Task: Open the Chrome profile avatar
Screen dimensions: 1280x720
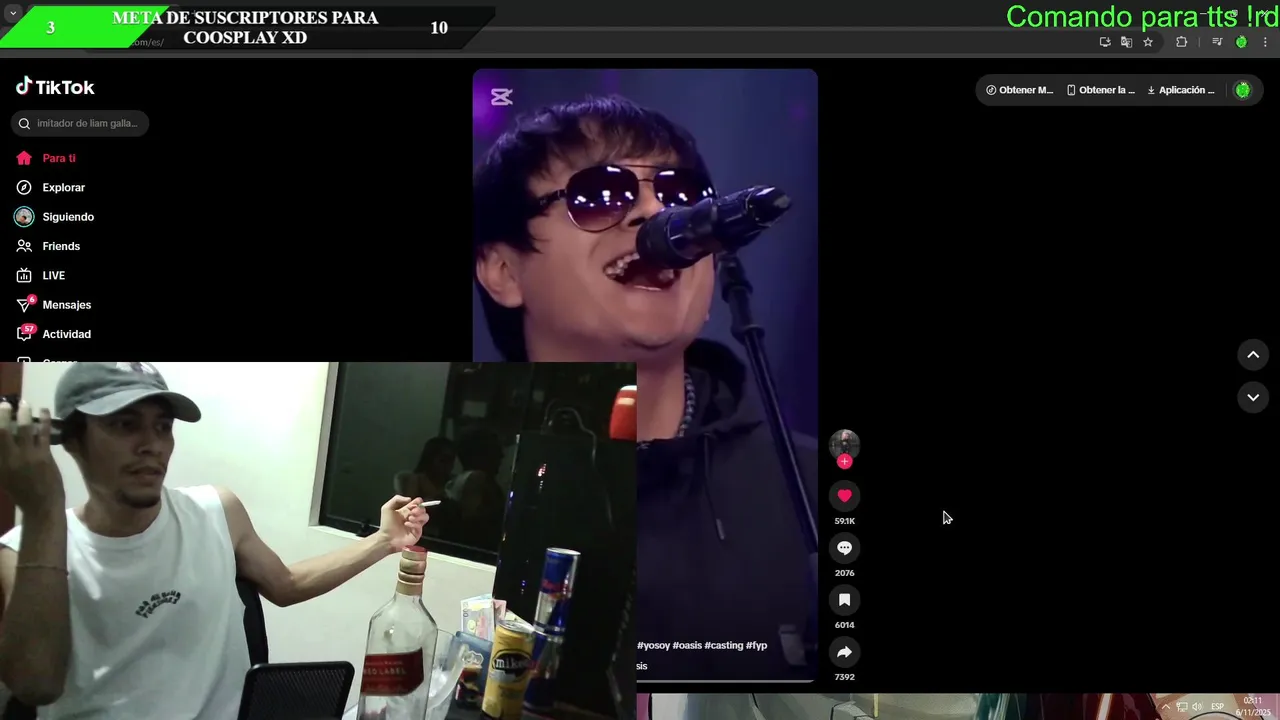Action: [x=1241, y=42]
